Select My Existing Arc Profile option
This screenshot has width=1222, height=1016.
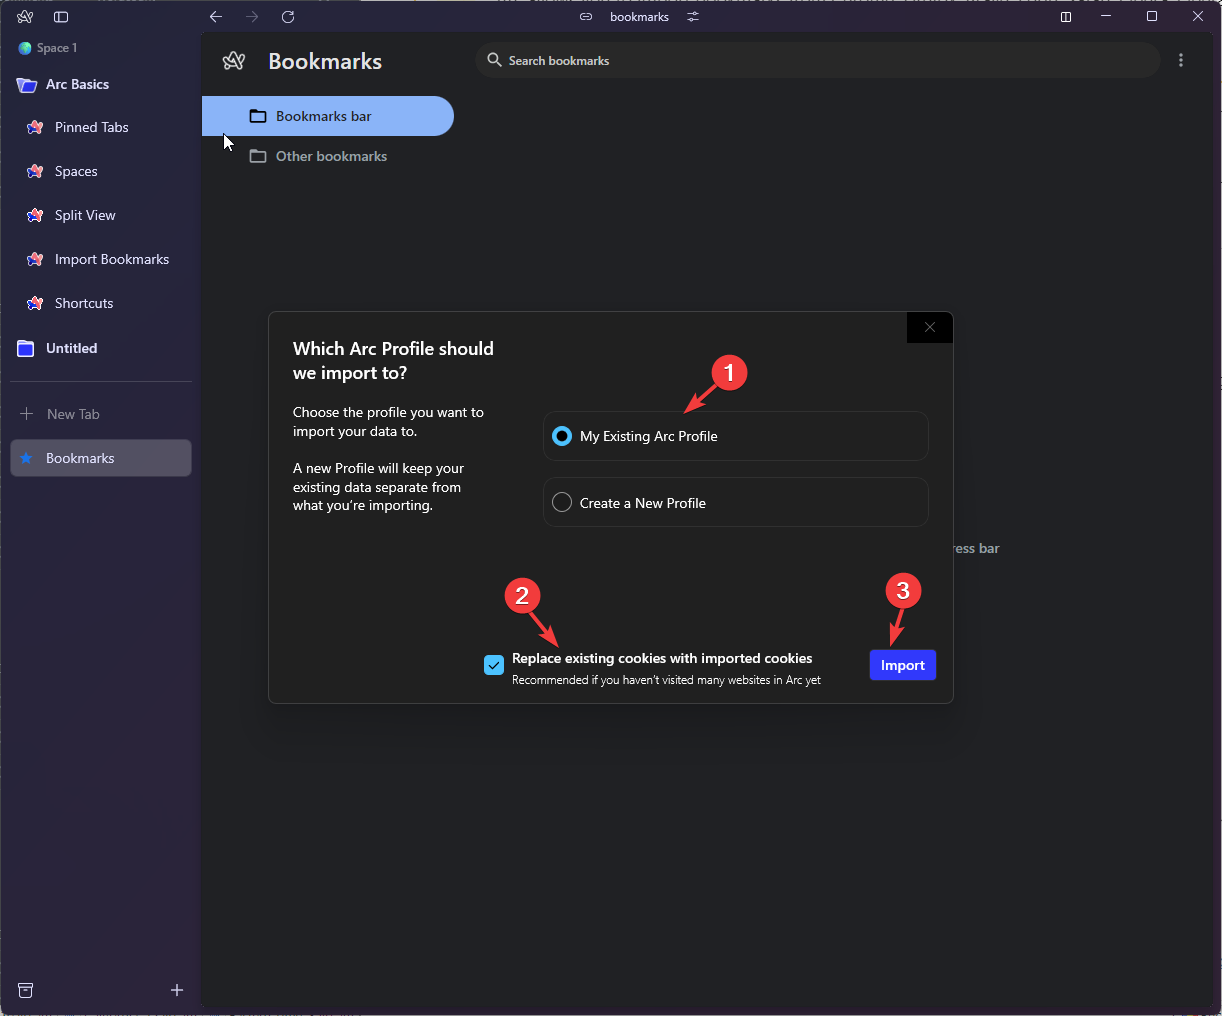click(x=736, y=436)
